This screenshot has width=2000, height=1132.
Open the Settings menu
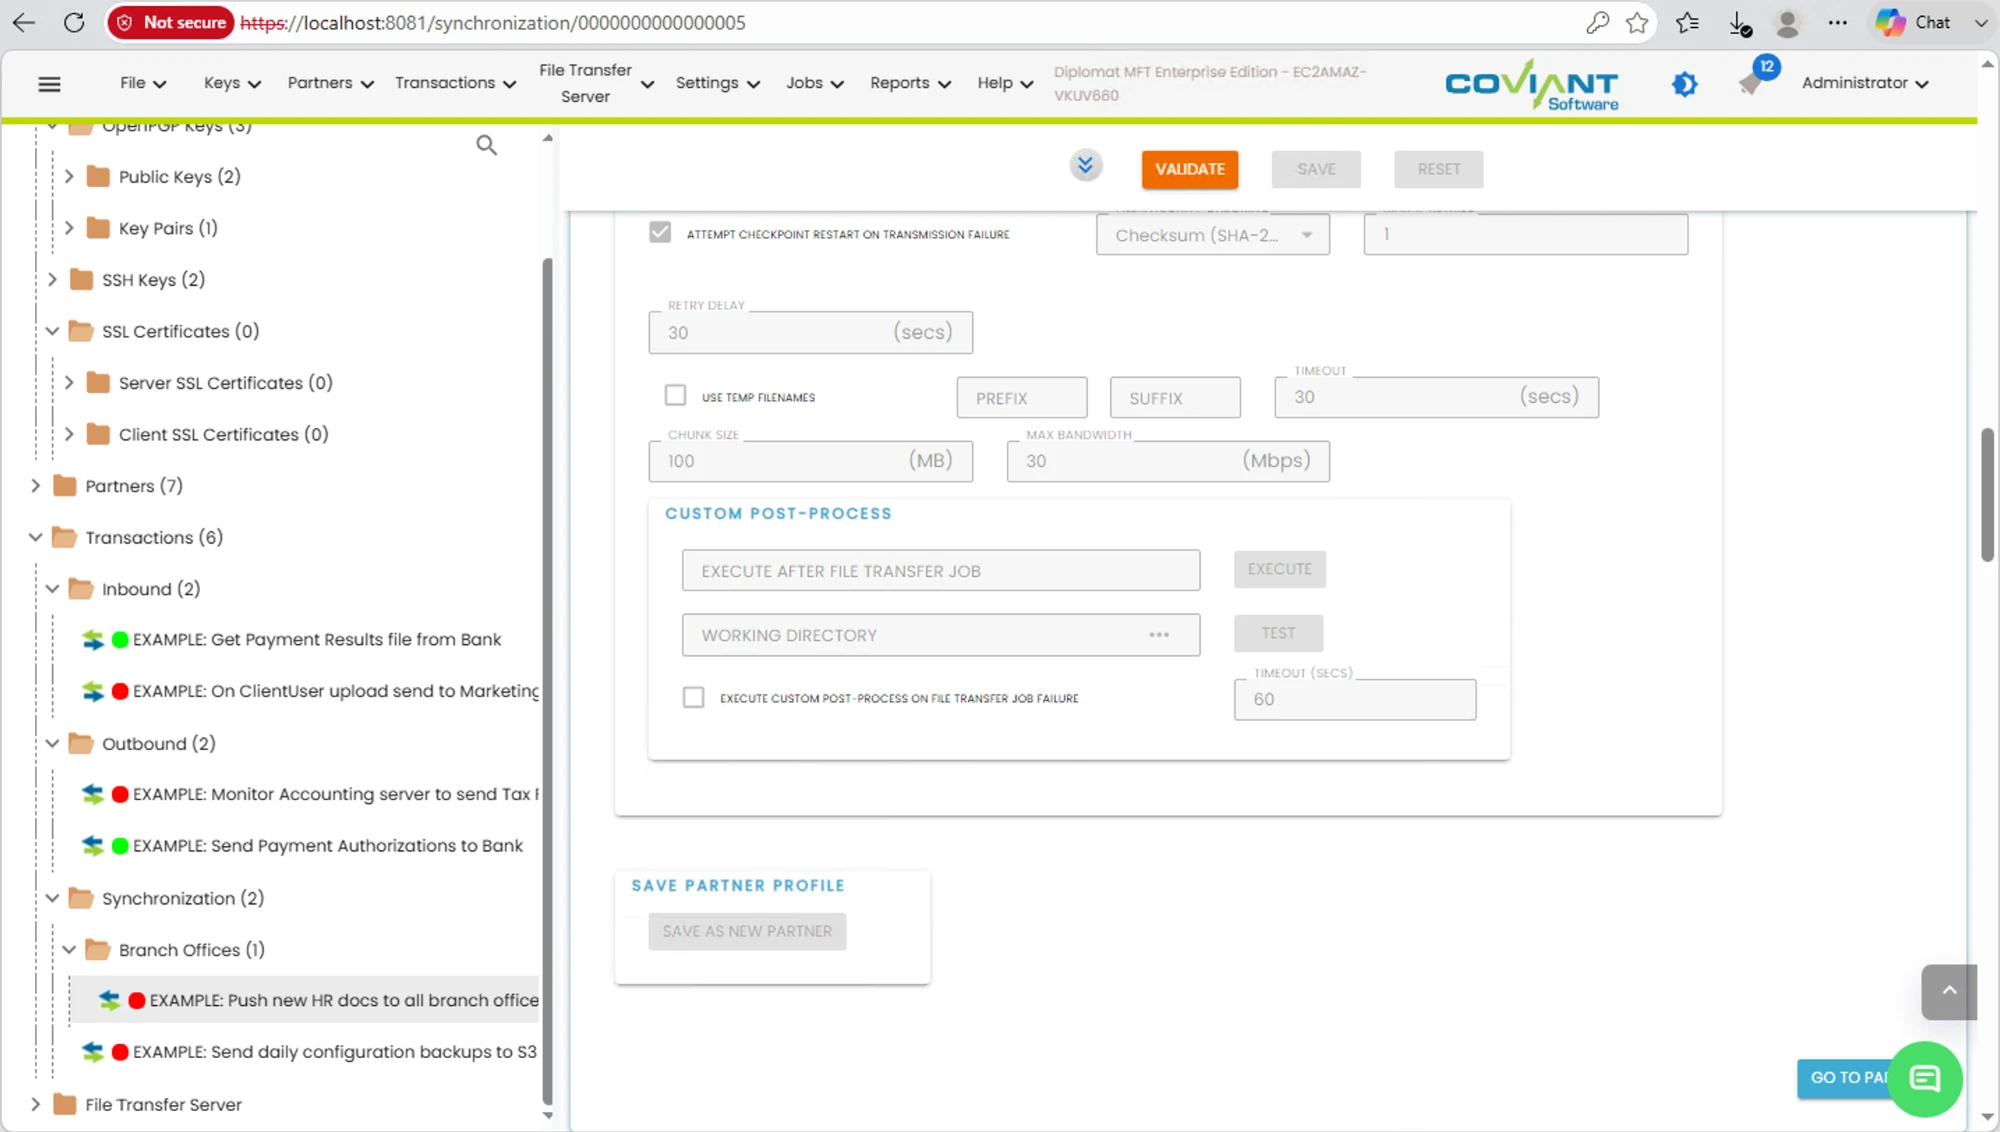pyautogui.click(x=717, y=83)
